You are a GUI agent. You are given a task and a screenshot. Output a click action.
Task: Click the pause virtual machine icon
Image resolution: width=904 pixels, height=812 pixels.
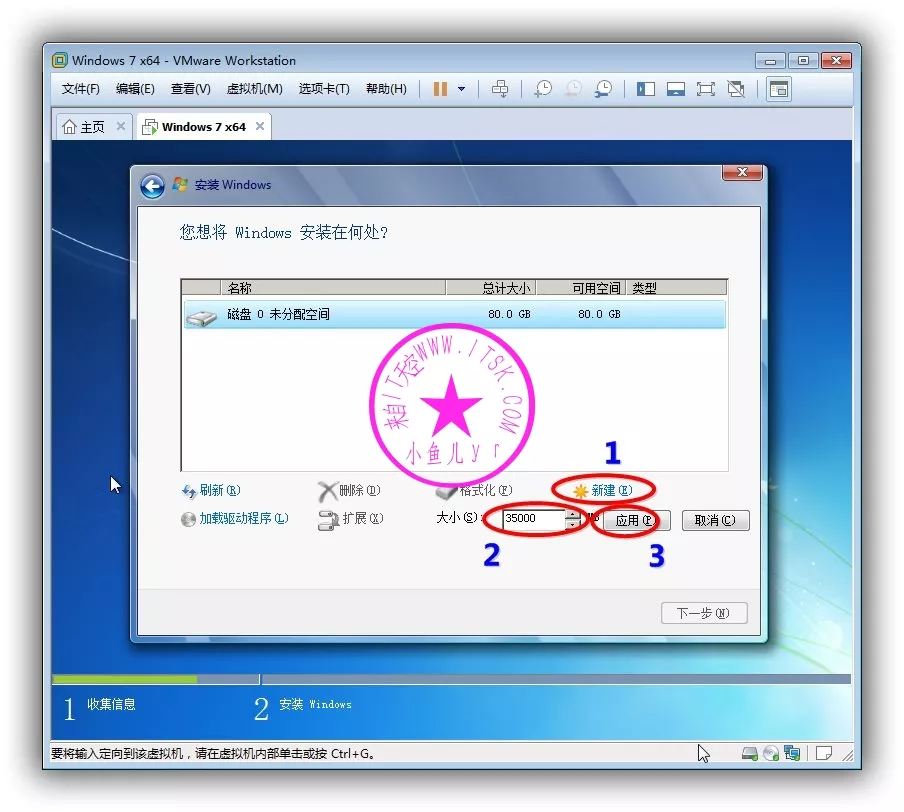pos(440,89)
